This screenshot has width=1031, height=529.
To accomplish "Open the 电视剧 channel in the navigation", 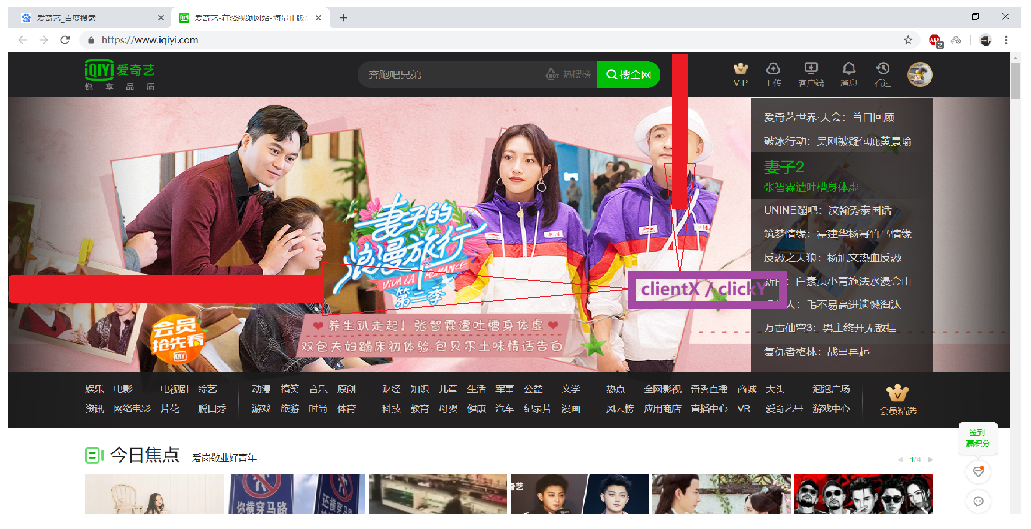I will [x=174, y=389].
